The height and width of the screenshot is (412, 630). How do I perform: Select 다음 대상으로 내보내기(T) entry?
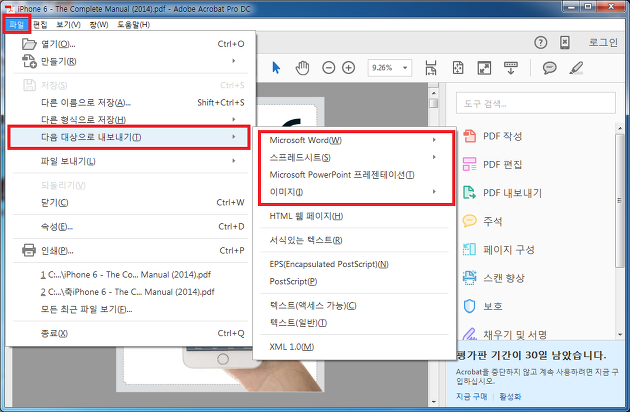coord(129,137)
